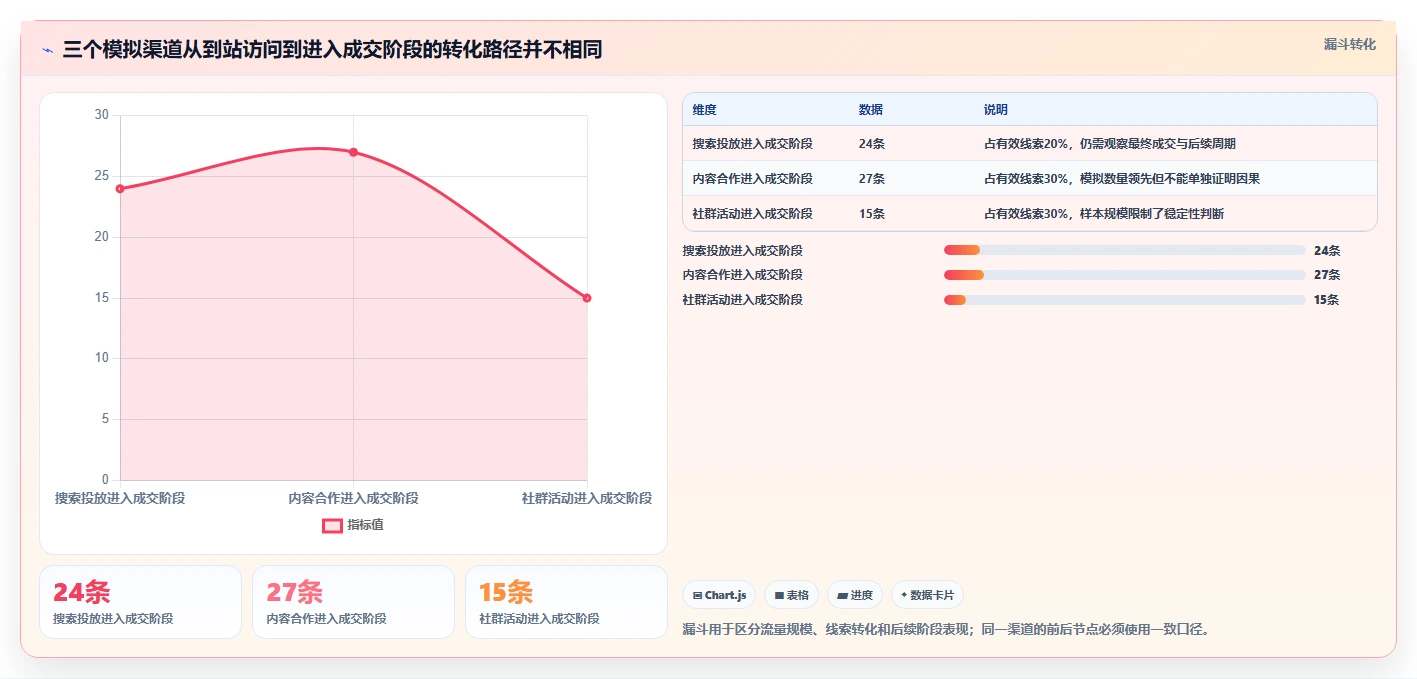1417x679 pixels.
Task: Click the table cell 内容合作进入成交阶段
Action: click(x=752, y=179)
